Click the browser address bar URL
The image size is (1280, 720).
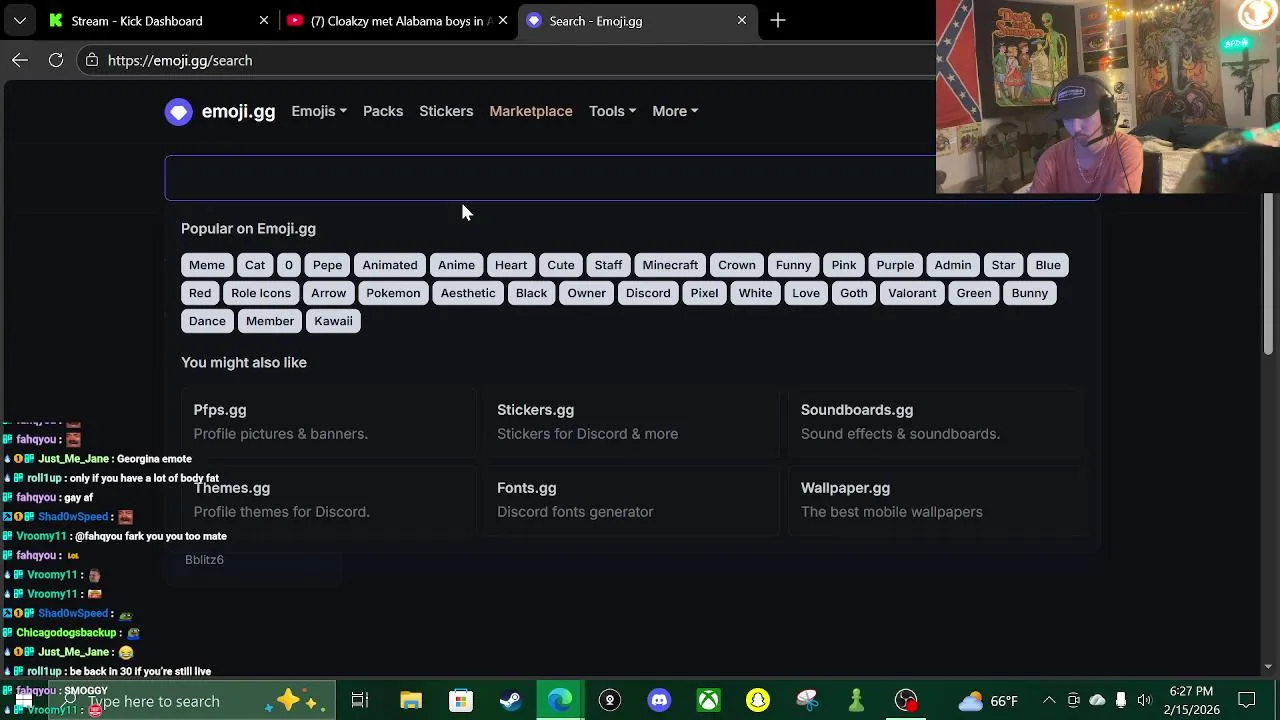[x=180, y=60]
